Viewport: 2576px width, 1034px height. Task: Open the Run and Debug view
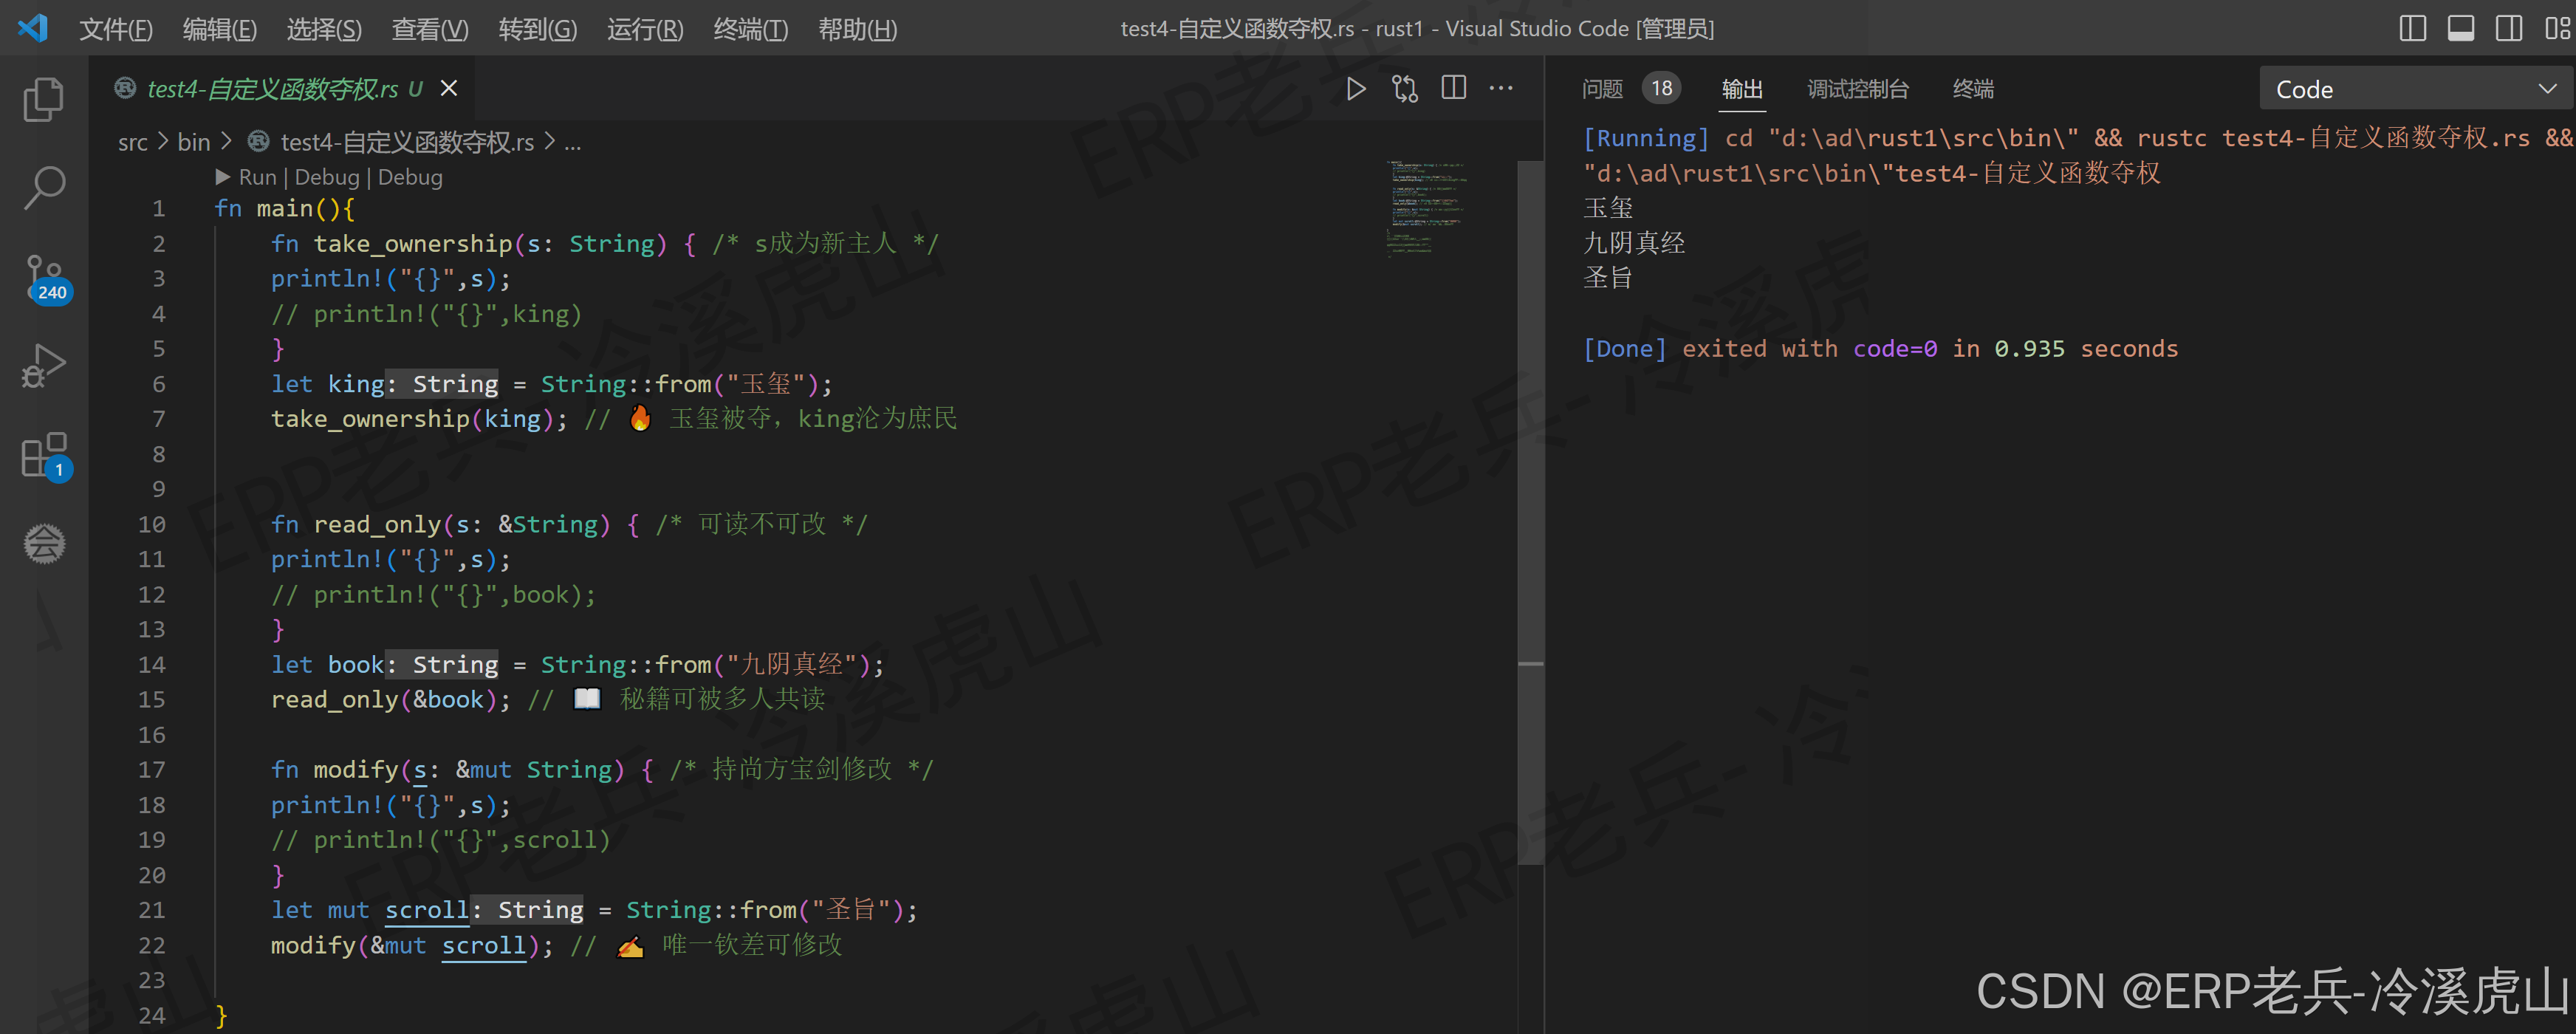[43, 366]
